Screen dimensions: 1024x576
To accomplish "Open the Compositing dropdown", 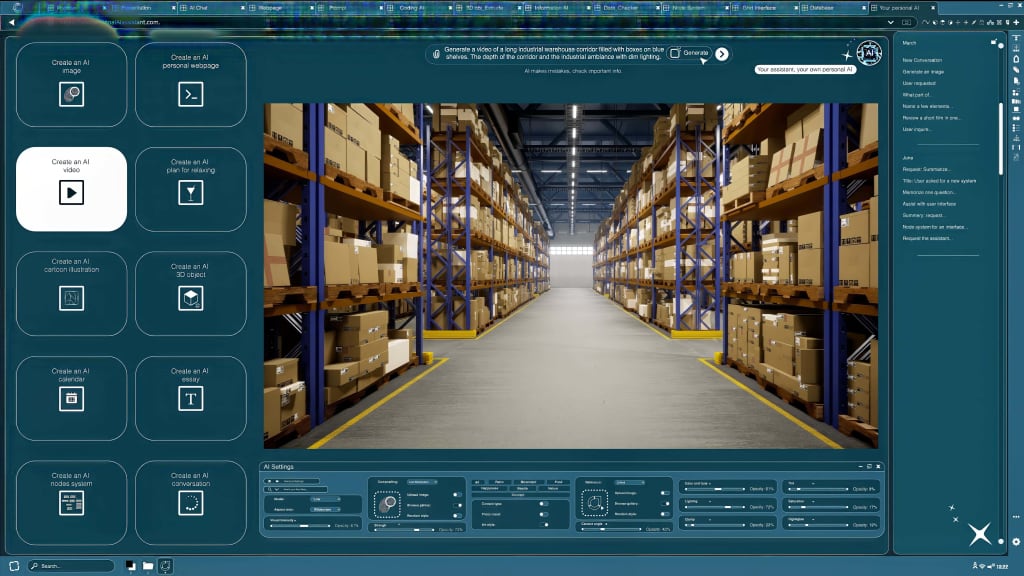I will coord(422,482).
